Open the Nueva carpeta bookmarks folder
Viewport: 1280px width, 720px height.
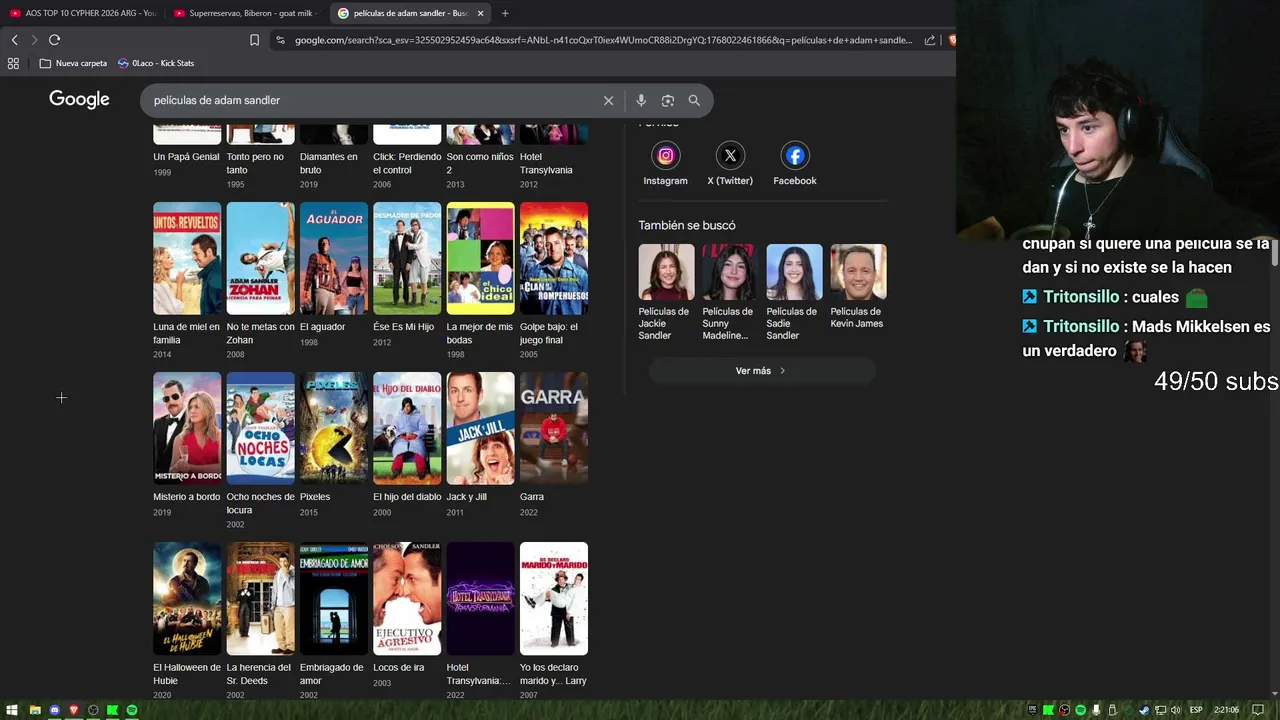click(x=73, y=63)
